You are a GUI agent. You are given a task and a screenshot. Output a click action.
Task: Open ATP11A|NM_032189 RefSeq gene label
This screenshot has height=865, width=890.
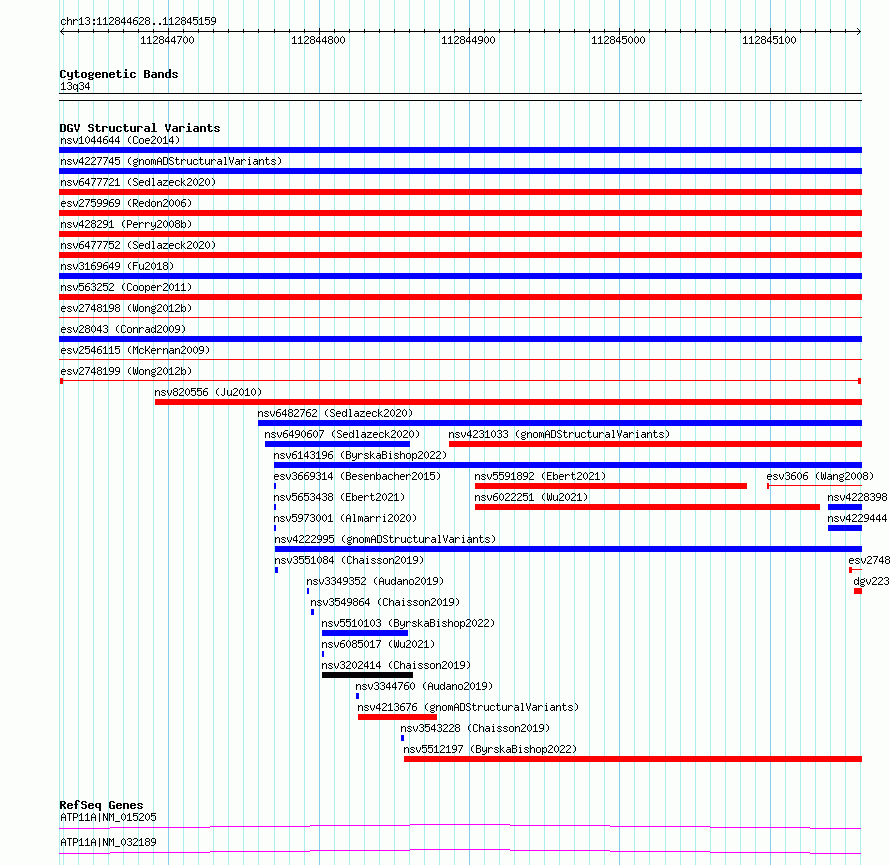tap(108, 842)
